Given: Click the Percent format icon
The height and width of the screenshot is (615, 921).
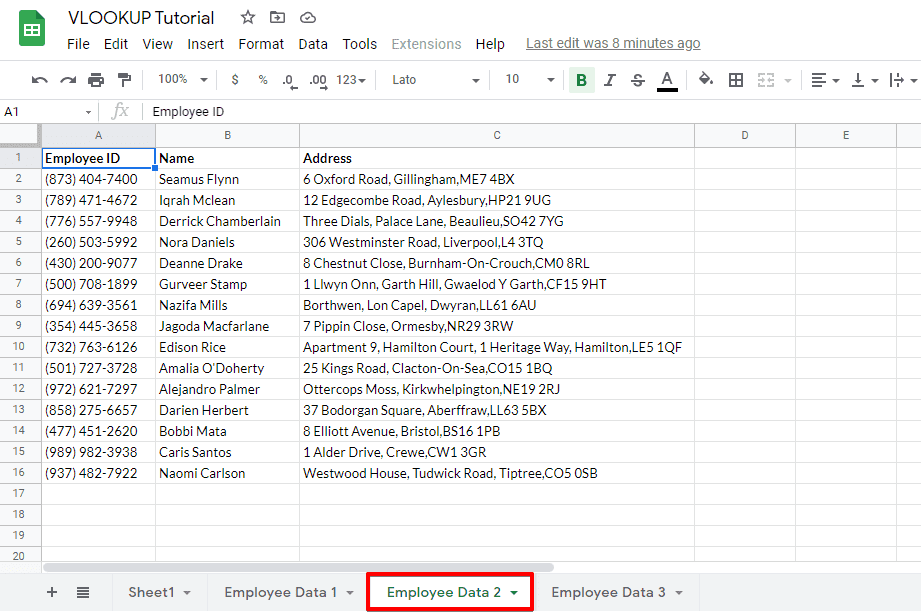Looking at the screenshot, I should coord(262,78).
